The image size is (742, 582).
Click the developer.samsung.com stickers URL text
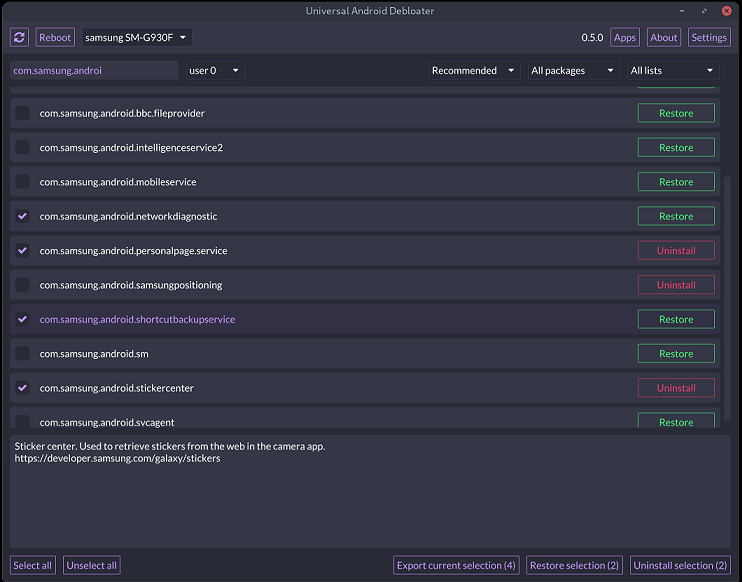pos(117,459)
